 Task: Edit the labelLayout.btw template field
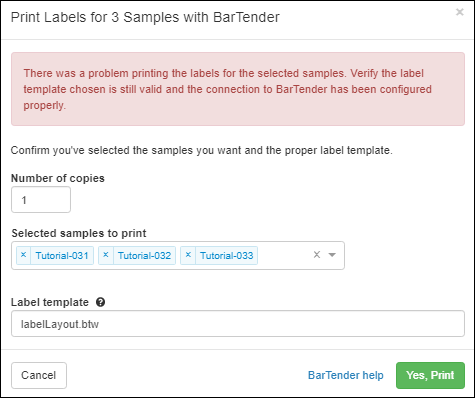tap(238, 324)
